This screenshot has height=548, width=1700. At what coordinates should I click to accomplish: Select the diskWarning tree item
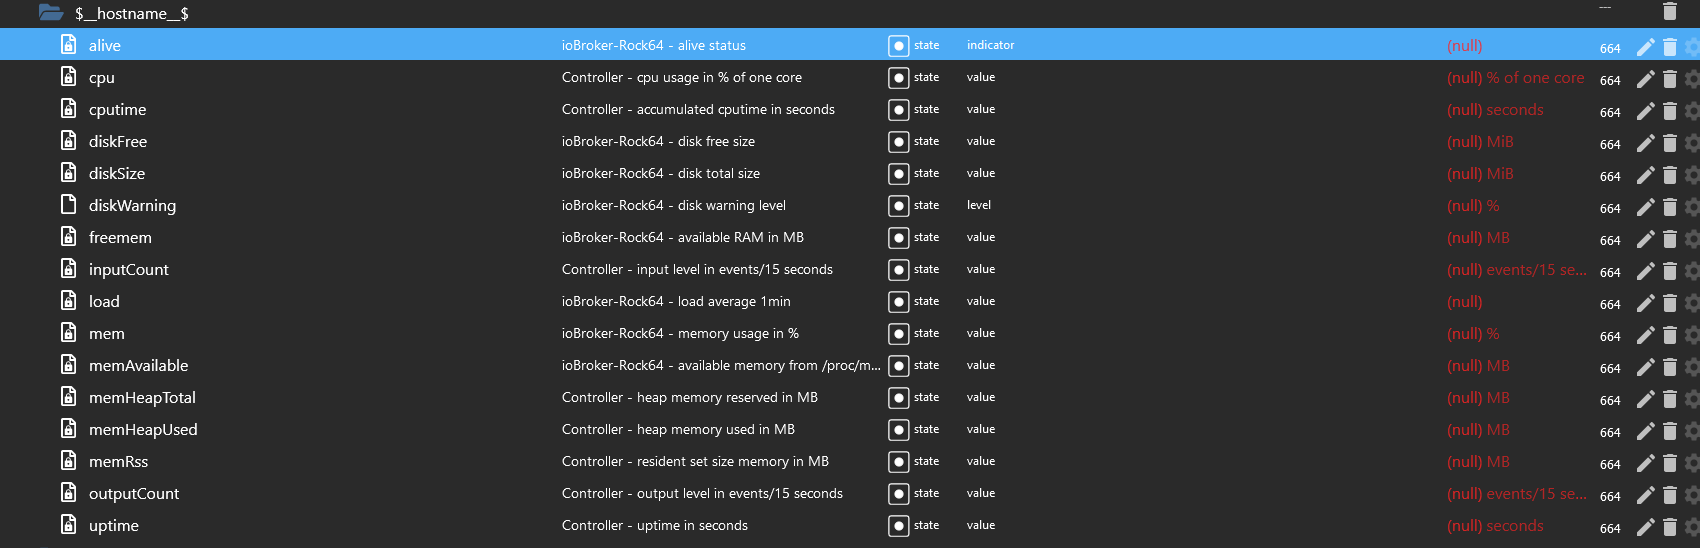tap(132, 205)
